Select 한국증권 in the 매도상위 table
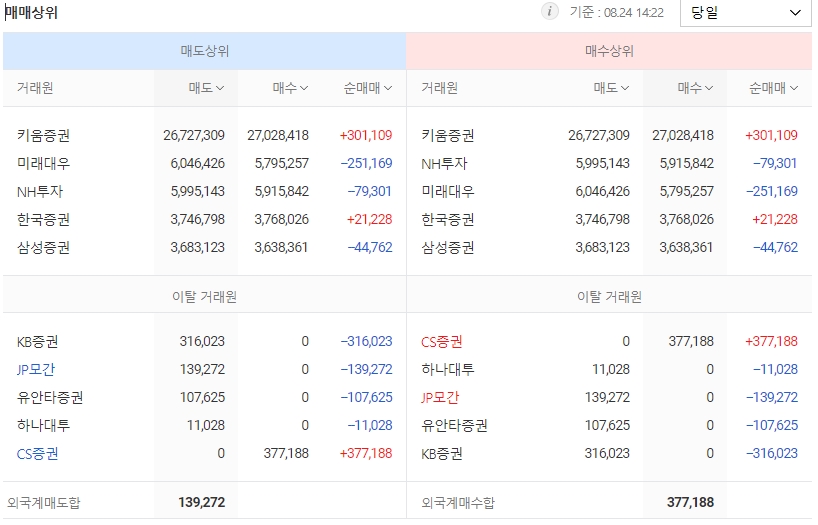818x525 pixels. tap(43, 220)
